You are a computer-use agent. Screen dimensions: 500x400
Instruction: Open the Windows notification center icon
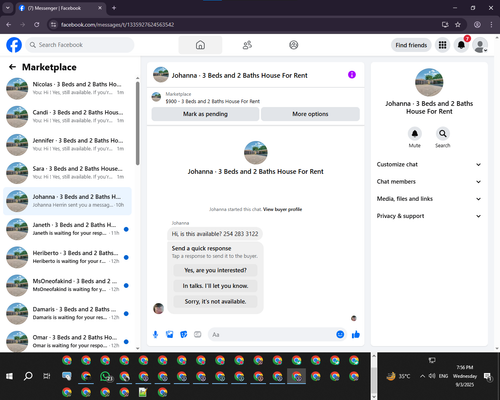(488, 377)
